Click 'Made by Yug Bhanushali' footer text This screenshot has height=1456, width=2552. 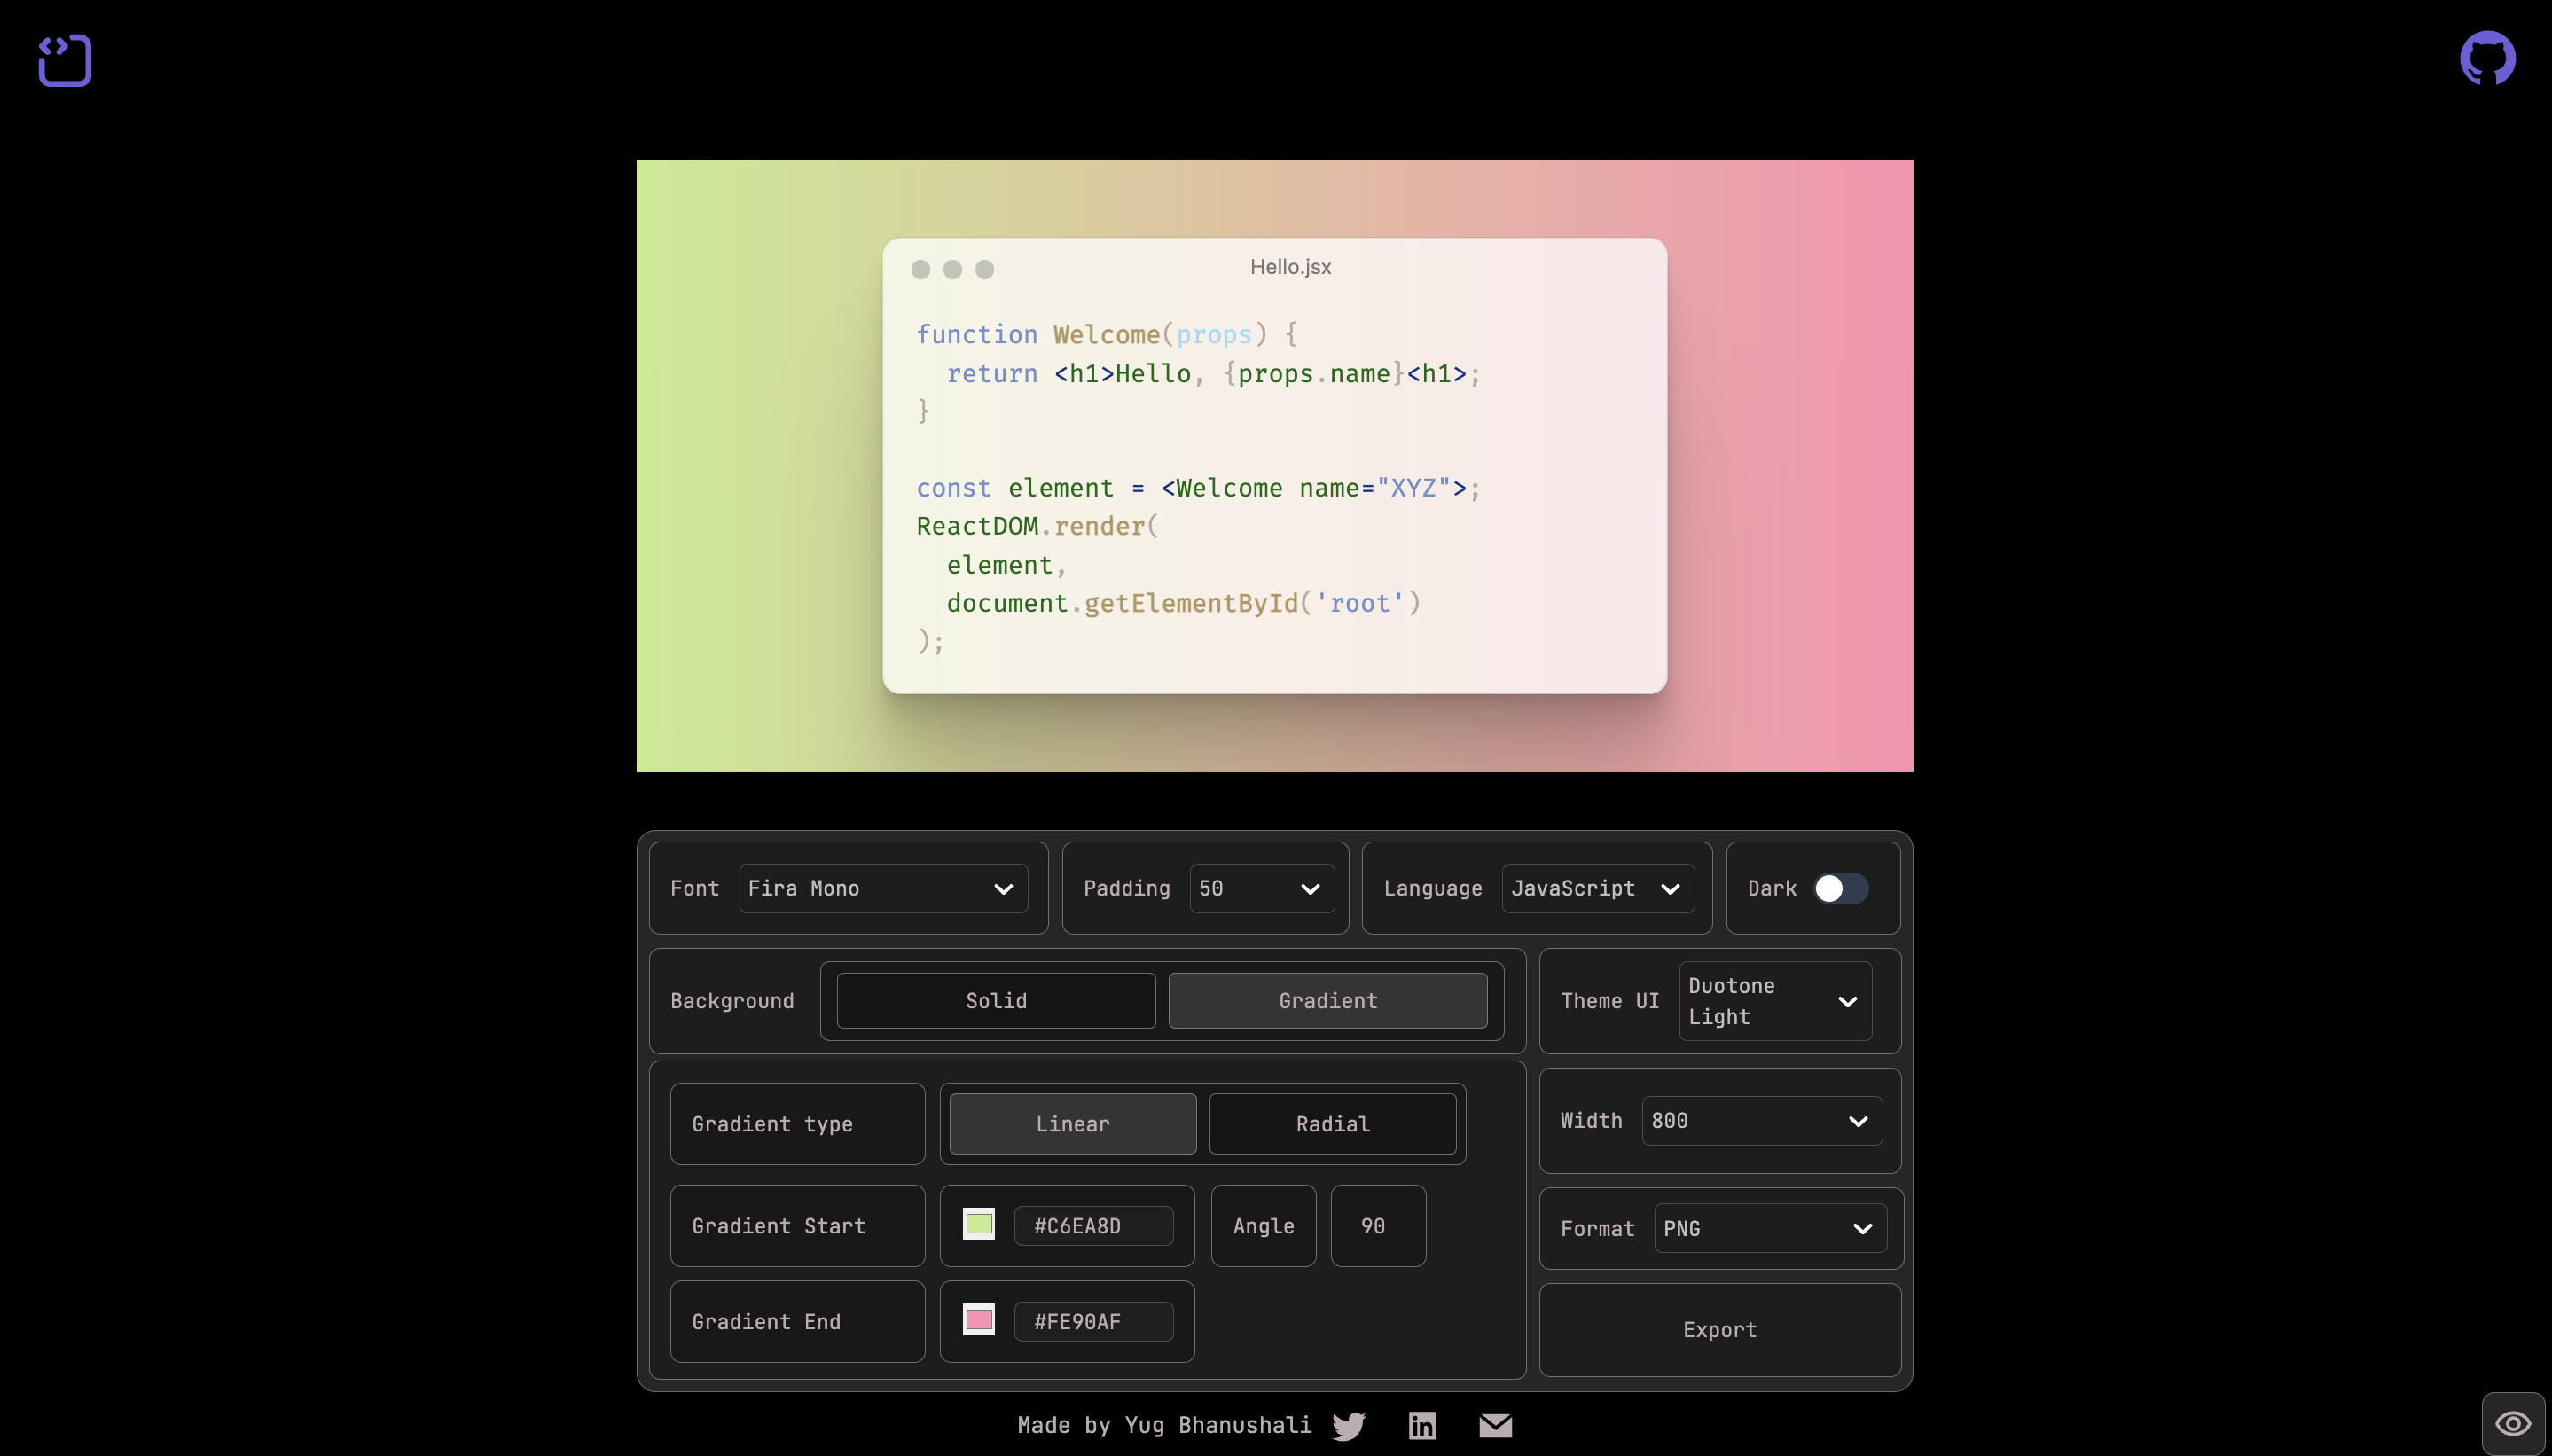[1164, 1425]
